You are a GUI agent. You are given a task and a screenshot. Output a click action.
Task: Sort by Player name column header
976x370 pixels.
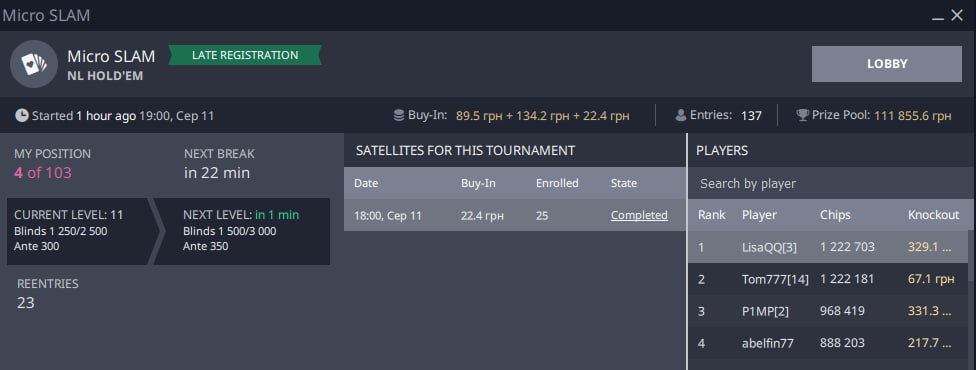click(x=759, y=215)
